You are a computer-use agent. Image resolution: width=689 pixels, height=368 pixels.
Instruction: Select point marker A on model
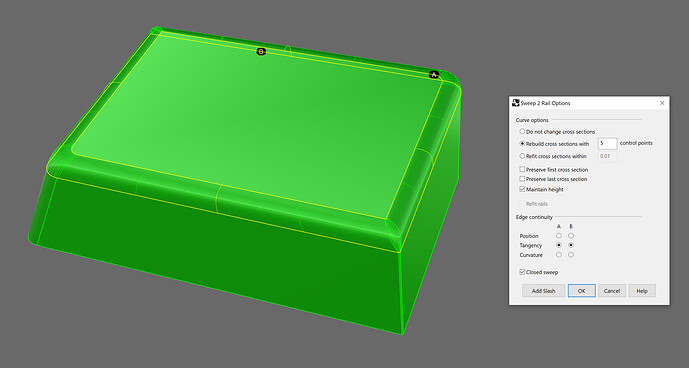click(x=434, y=75)
